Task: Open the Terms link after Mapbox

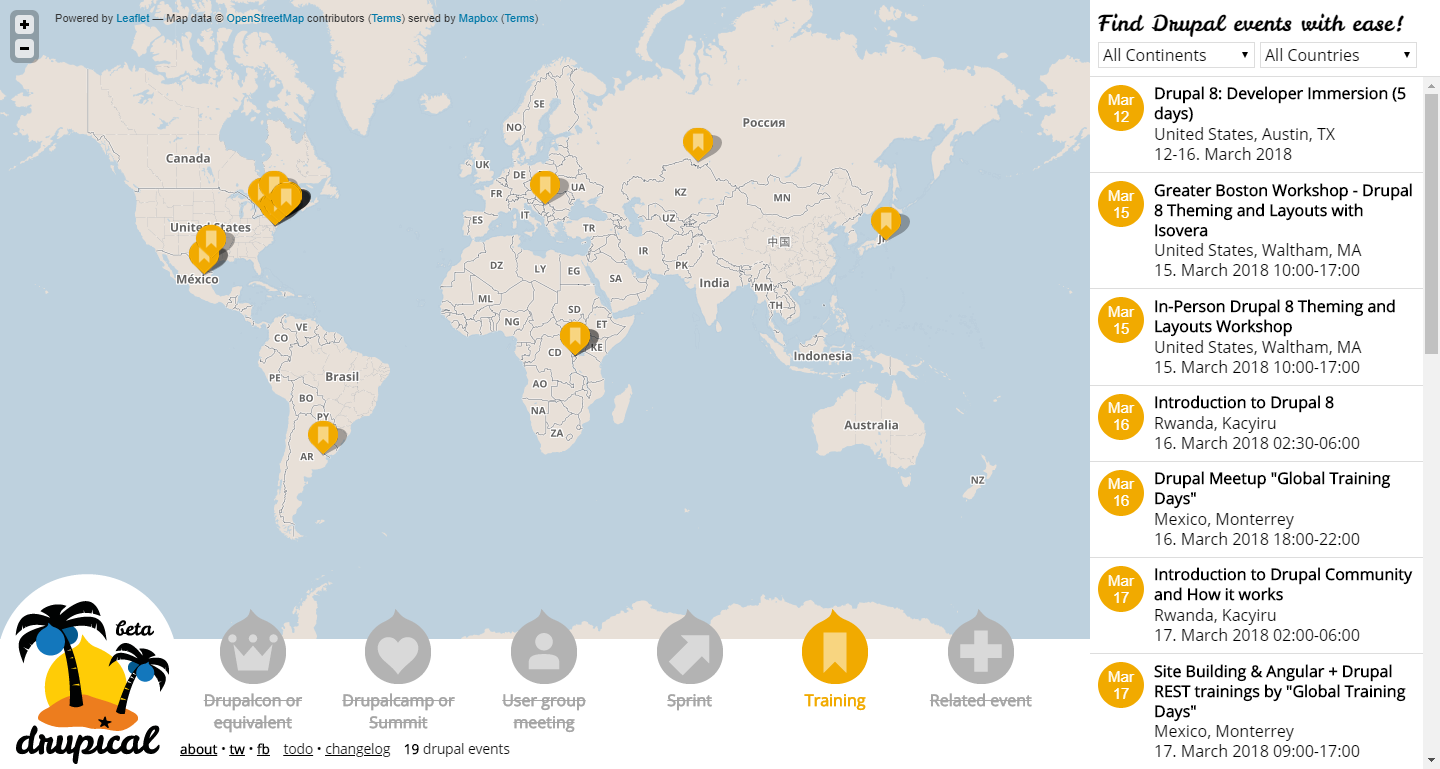Action: click(x=520, y=18)
